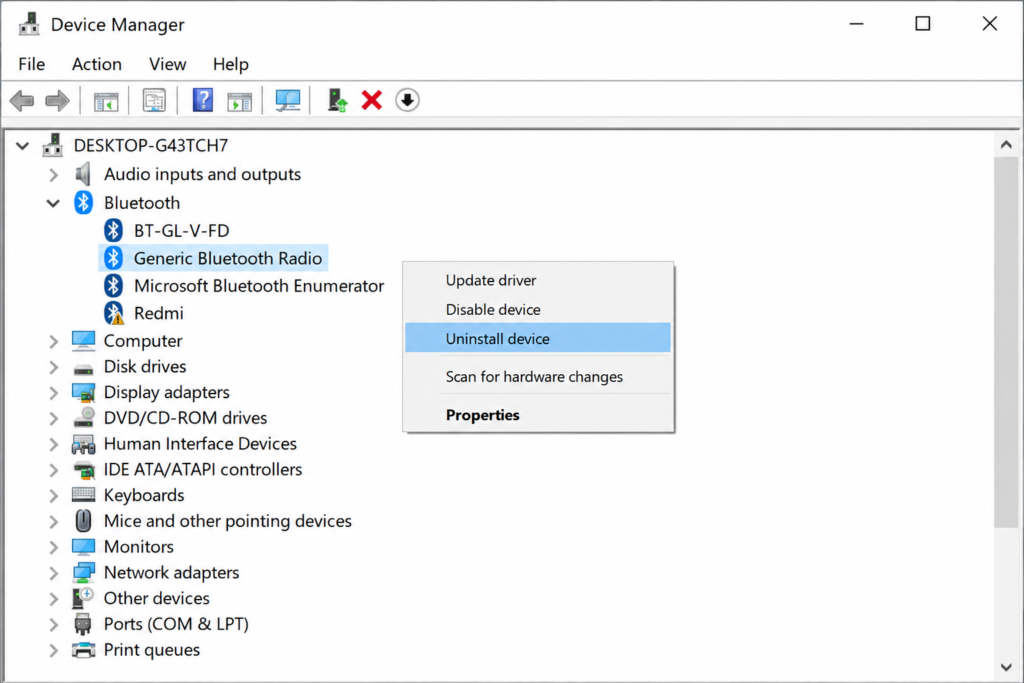Viewport: 1024px width, 683px height.
Task: Click the Audio inputs and outputs speaker icon
Action: pyautogui.click(x=83, y=174)
